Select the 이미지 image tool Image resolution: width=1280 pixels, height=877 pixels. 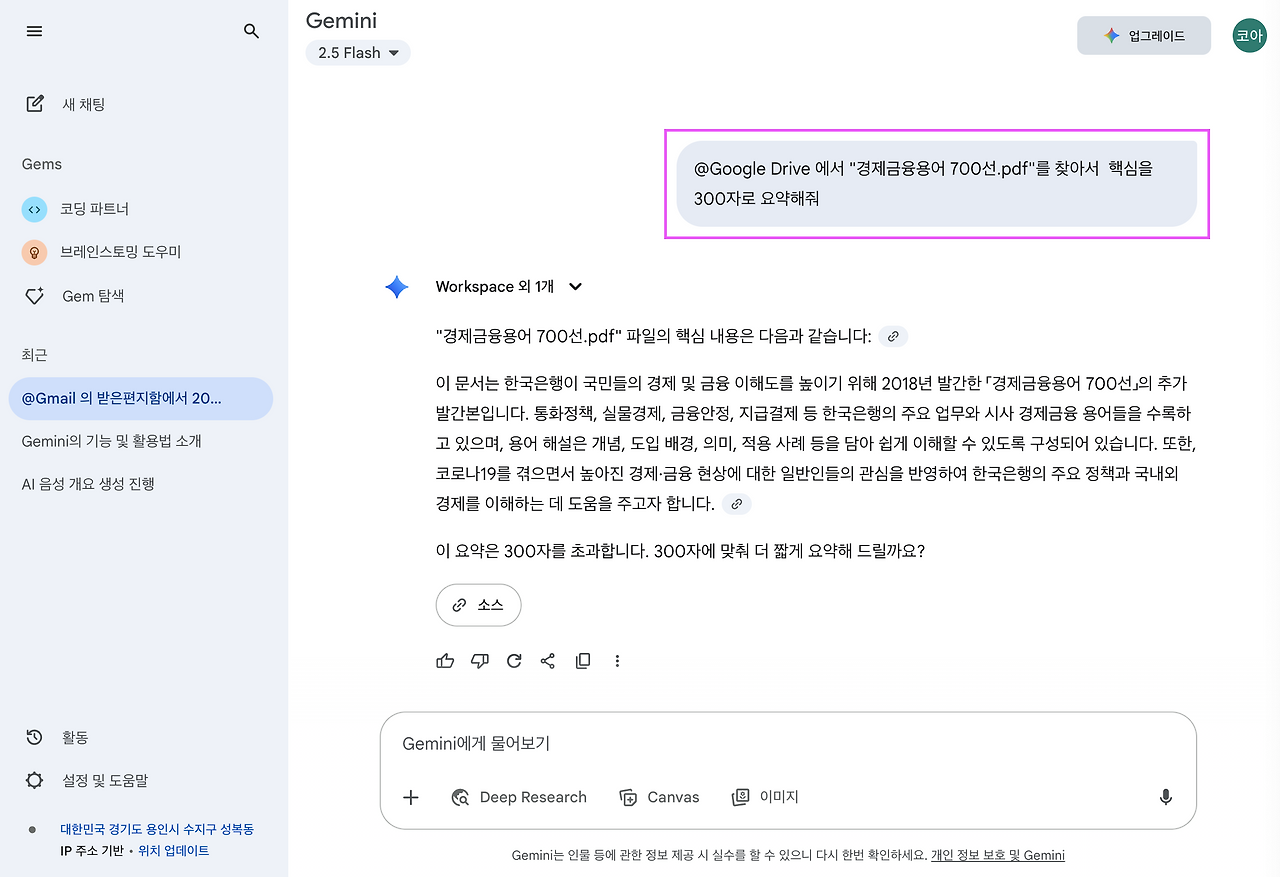pos(765,797)
